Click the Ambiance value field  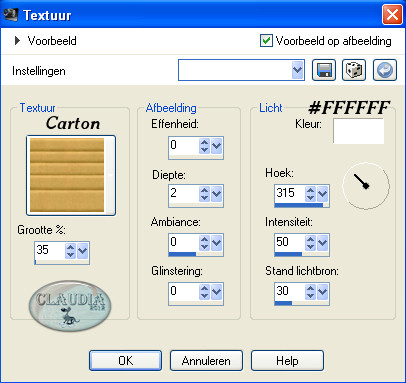(183, 242)
